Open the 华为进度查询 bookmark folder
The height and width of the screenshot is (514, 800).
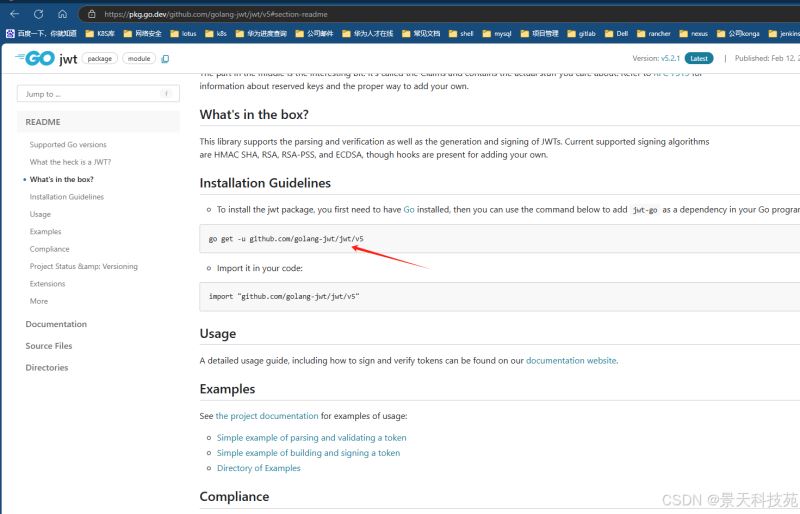point(261,34)
